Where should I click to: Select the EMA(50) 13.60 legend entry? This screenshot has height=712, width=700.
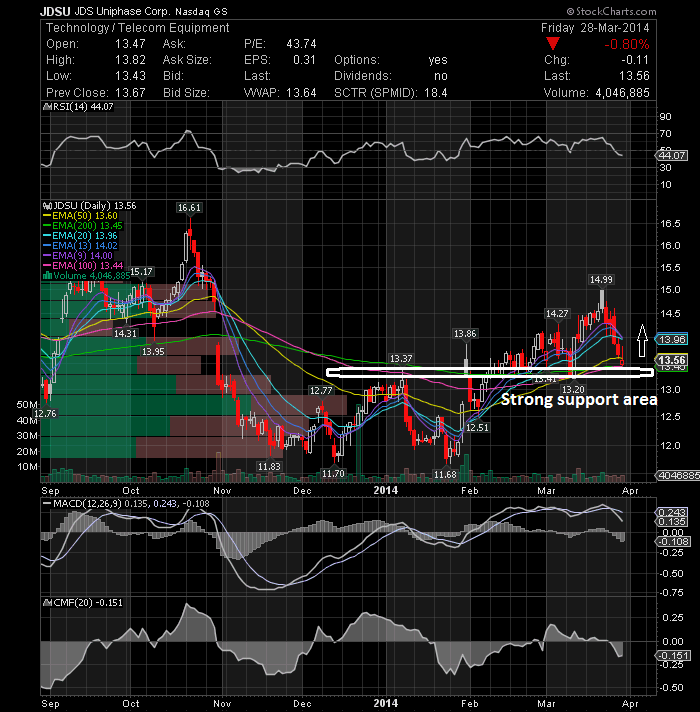pos(80,216)
